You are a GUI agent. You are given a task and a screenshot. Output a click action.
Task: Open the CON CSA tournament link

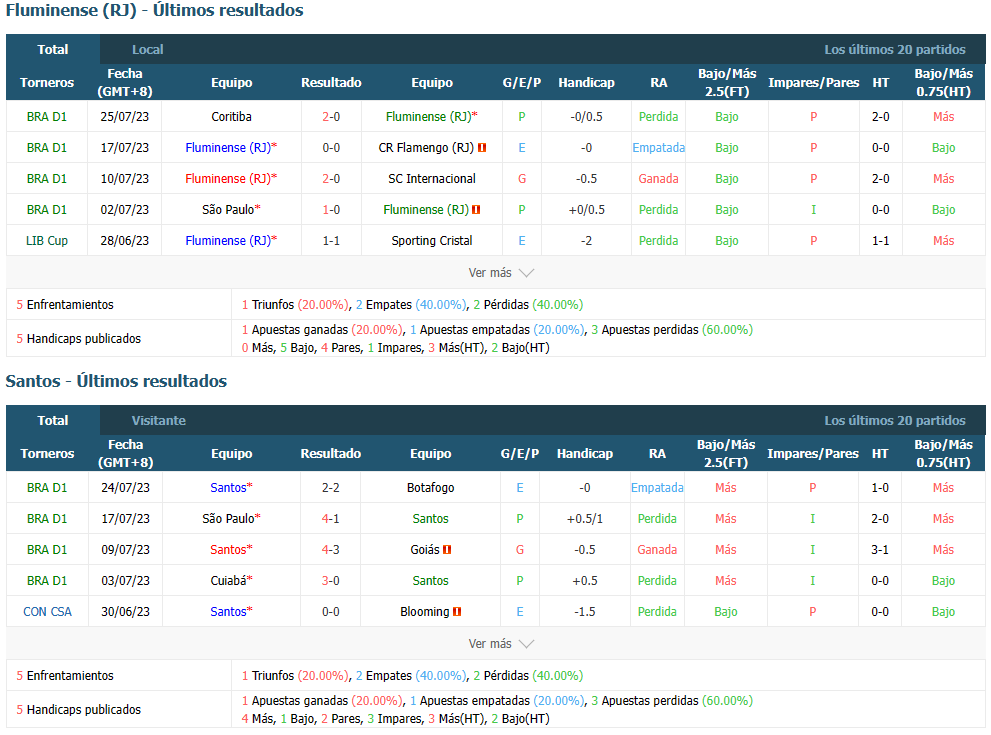point(47,611)
